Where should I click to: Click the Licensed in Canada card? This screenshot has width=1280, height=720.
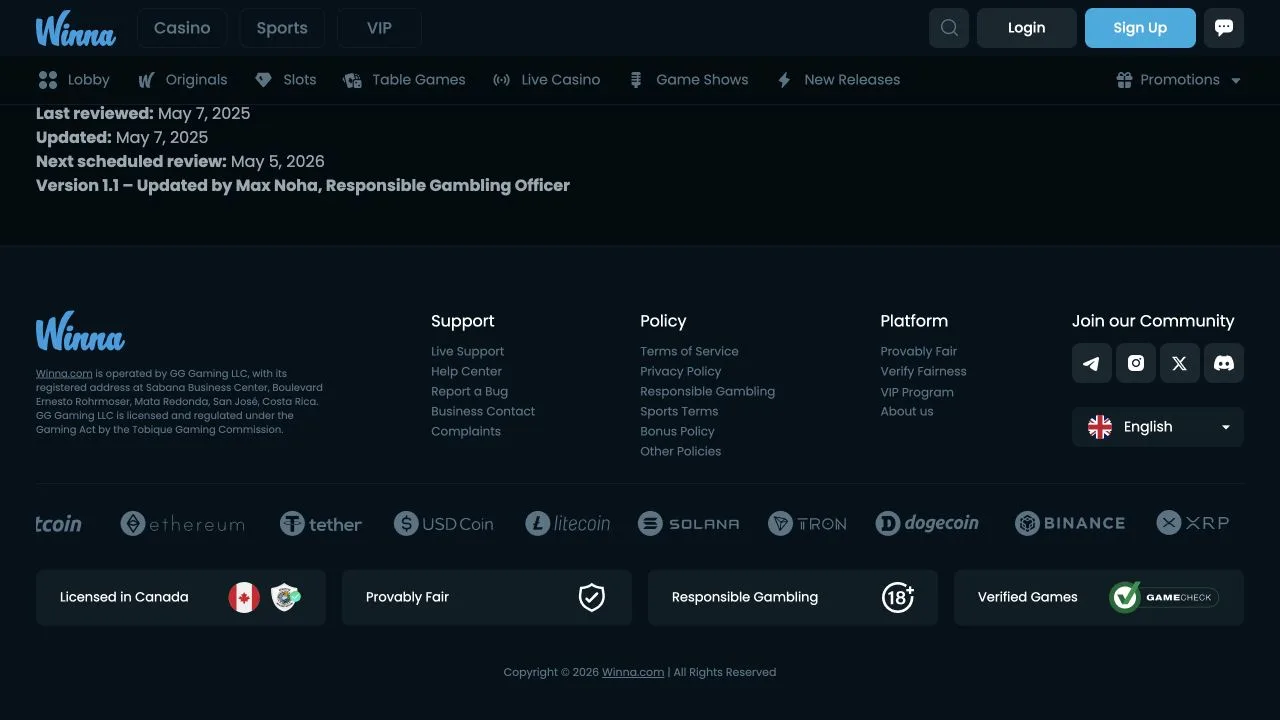tap(181, 597)
